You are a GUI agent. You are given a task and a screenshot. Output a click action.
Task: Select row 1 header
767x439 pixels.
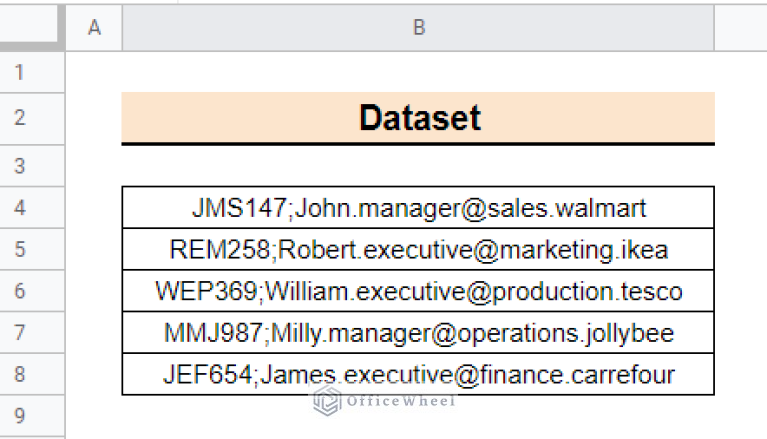pos(32,72)
